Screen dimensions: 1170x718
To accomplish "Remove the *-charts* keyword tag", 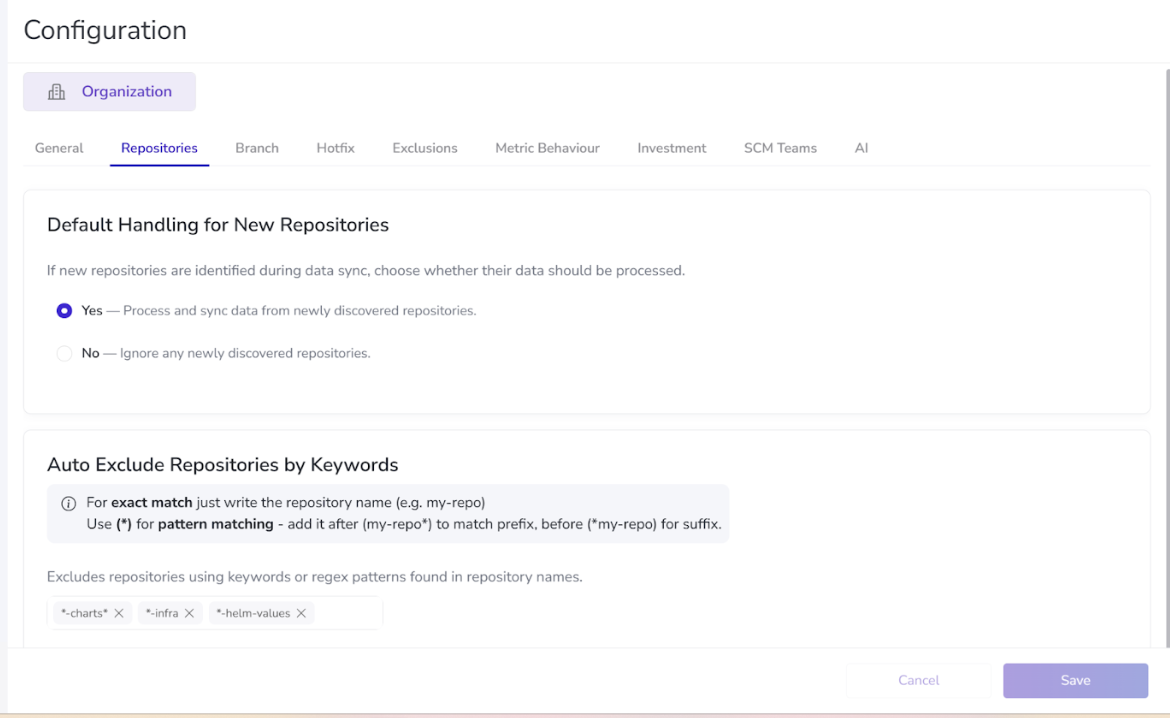I will 119,613.
